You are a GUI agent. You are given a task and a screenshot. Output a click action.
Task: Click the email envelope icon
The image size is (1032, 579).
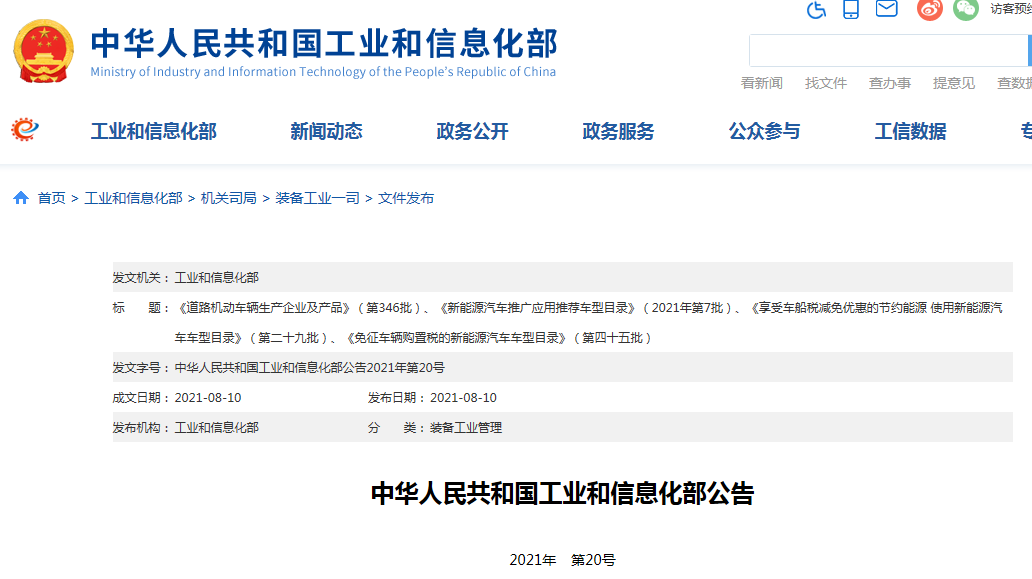(887, 8)
